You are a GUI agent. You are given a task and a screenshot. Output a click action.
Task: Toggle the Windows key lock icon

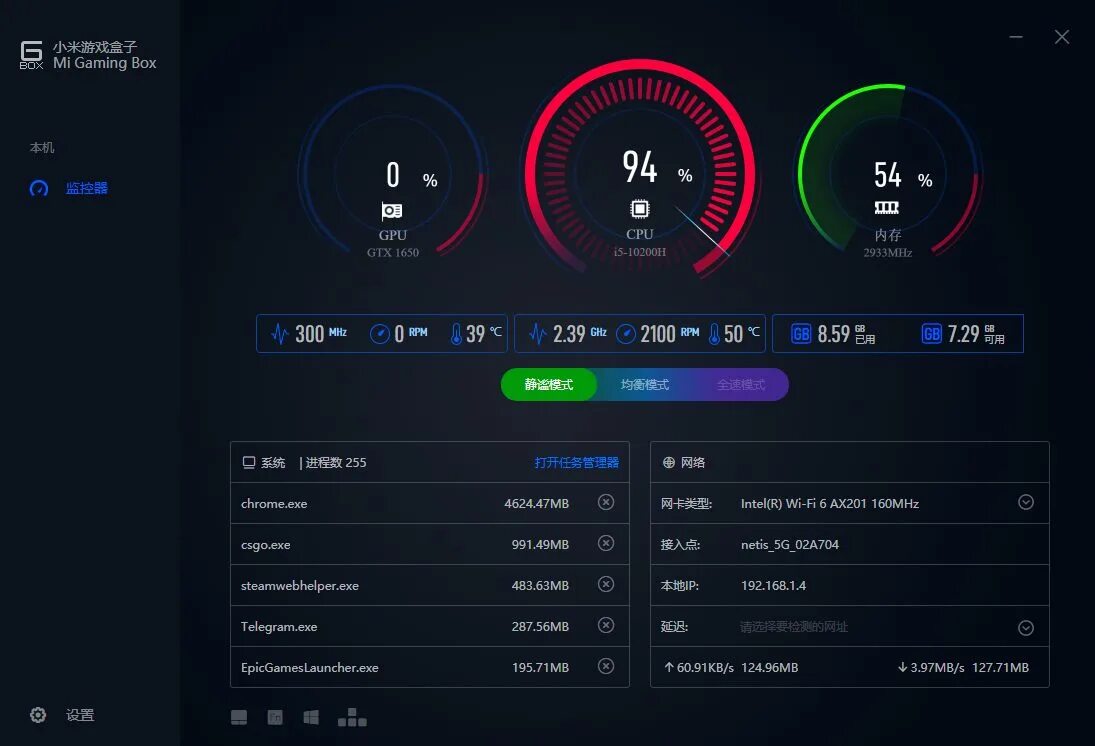311,717
